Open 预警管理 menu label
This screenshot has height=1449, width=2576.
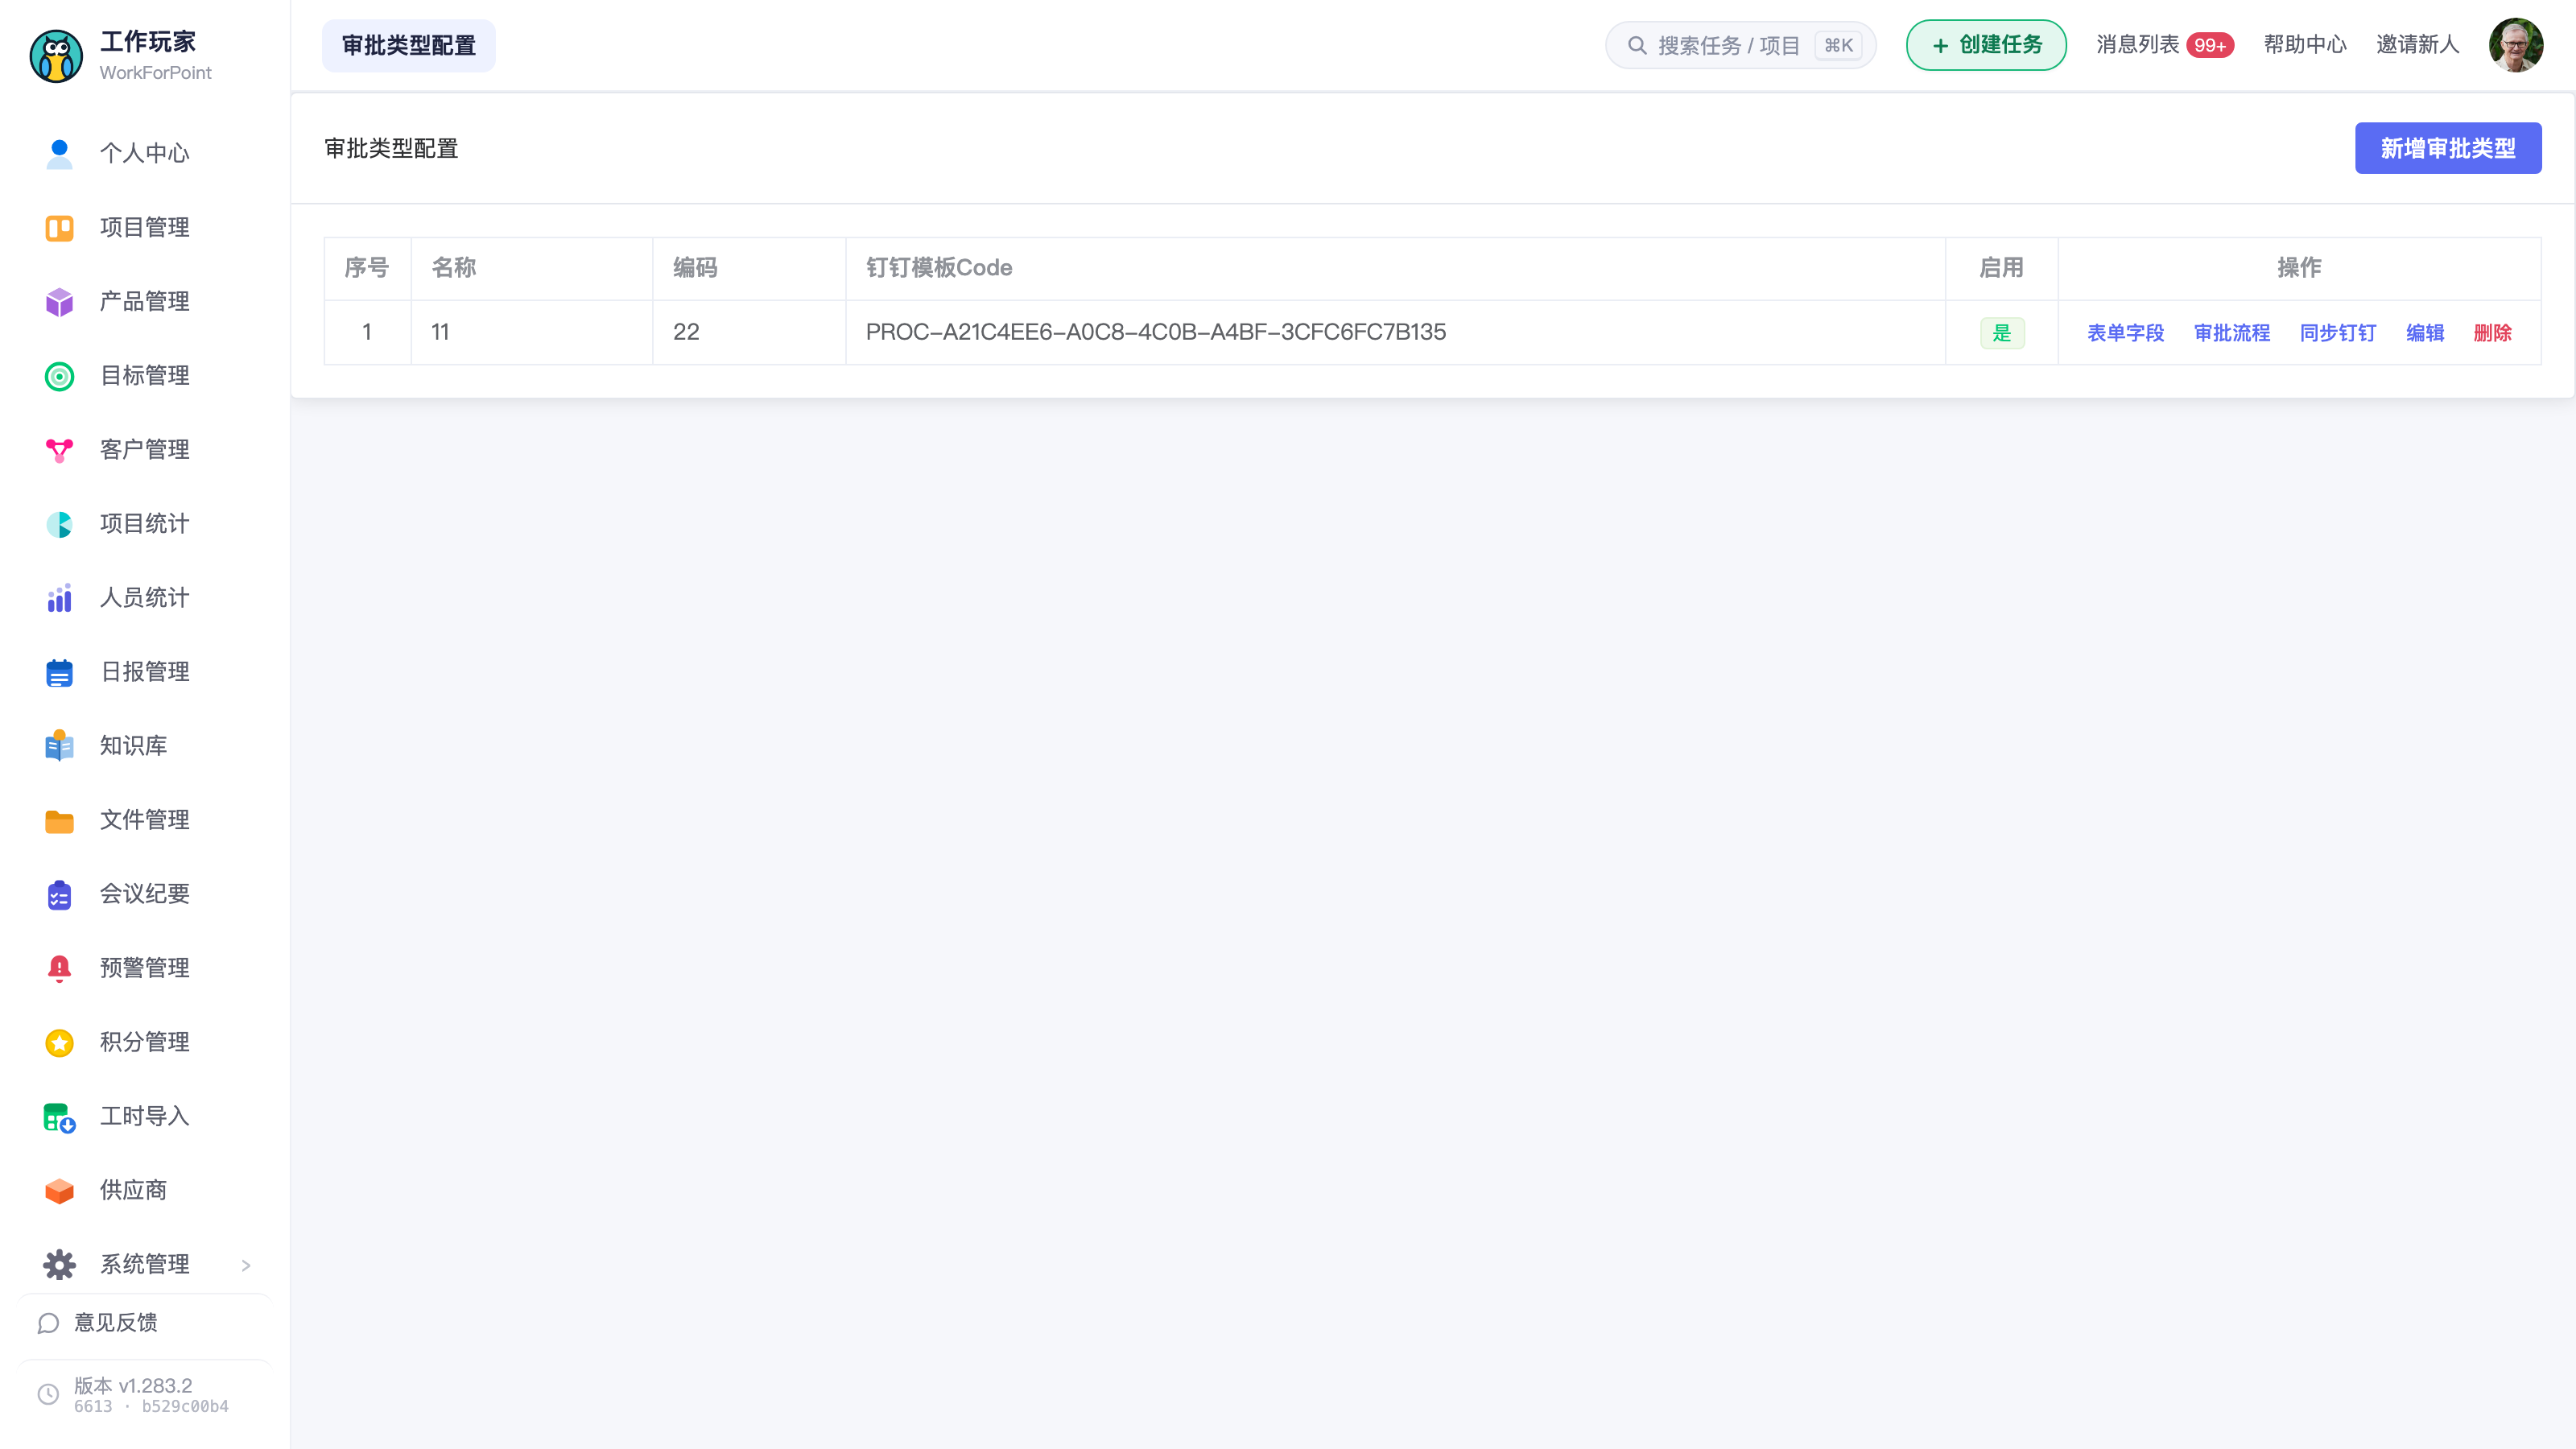click(x=145, y=968)
